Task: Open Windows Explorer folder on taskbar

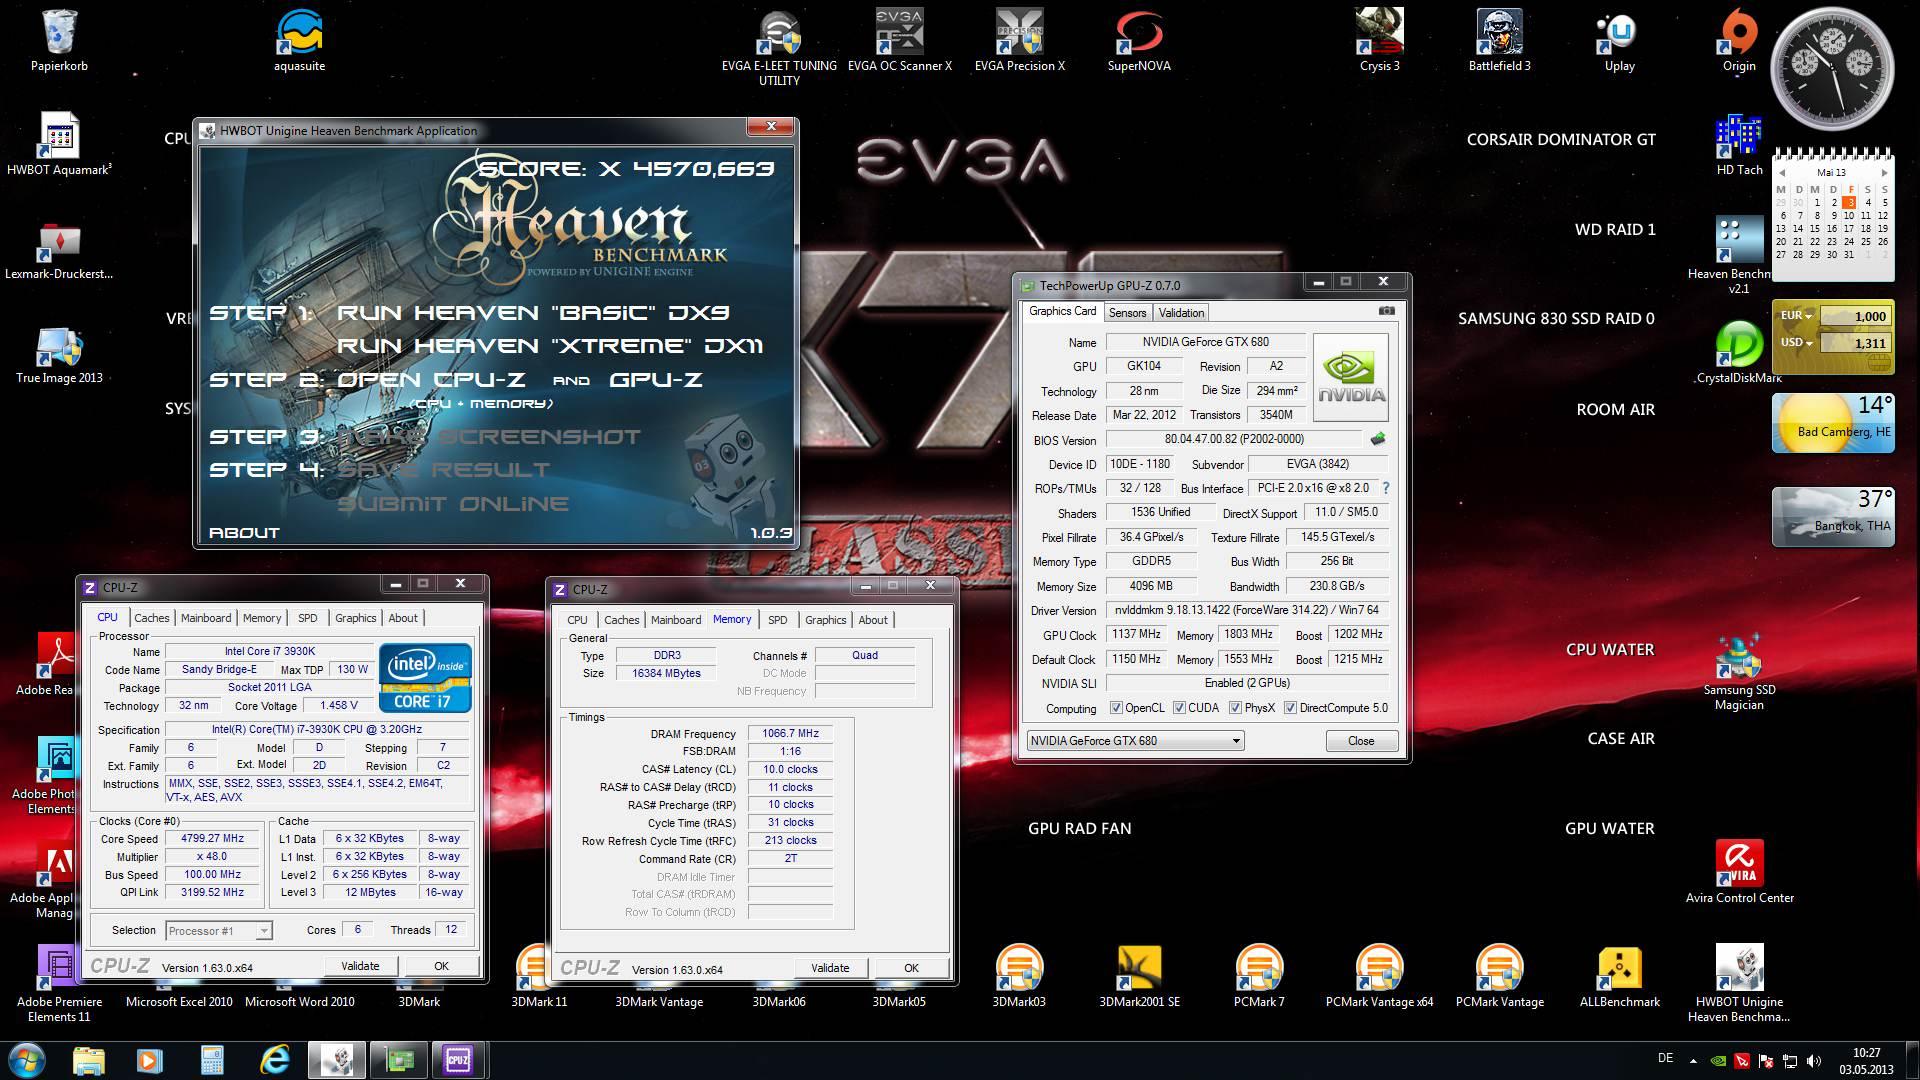Action: [89, 1059]
